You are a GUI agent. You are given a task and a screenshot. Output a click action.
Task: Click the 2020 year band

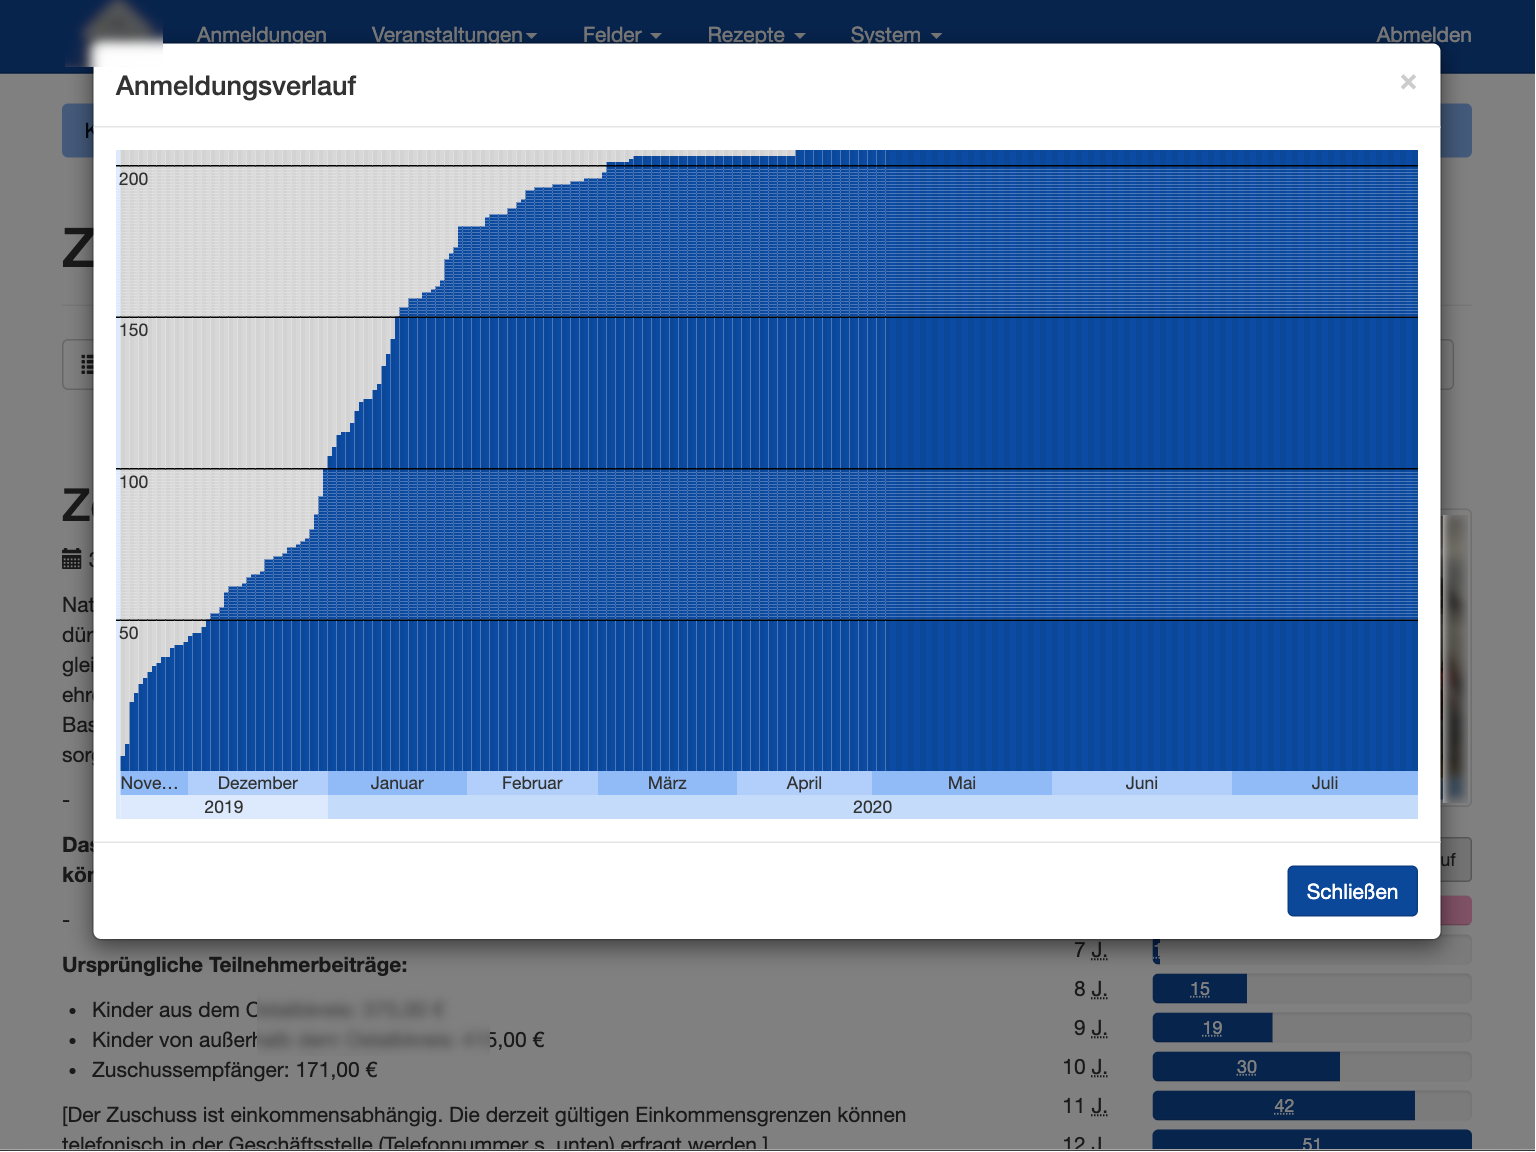point(872,807)
